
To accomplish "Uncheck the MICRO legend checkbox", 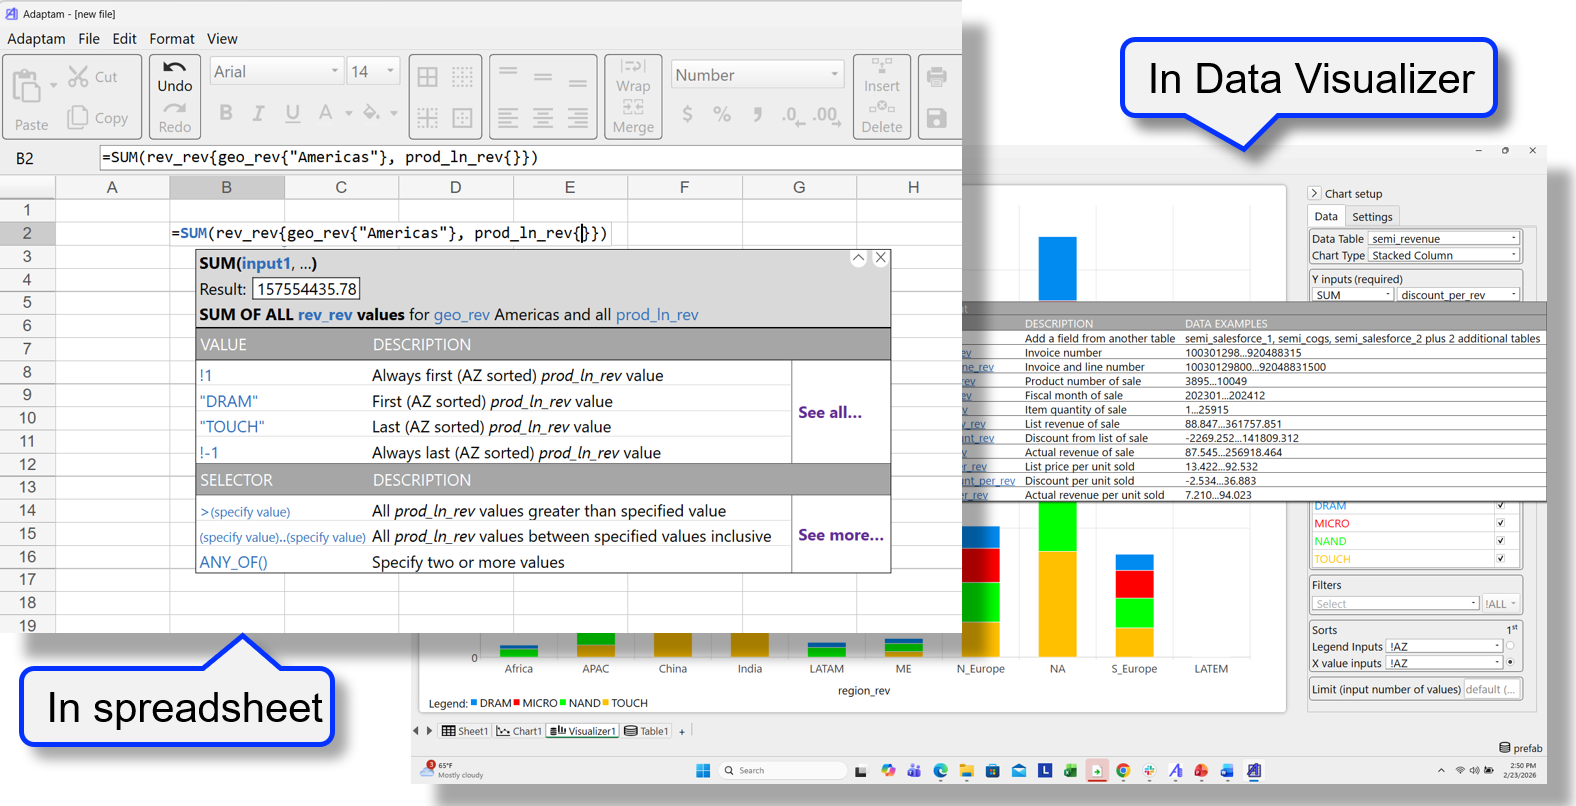I will click(x=1500, y=523).
